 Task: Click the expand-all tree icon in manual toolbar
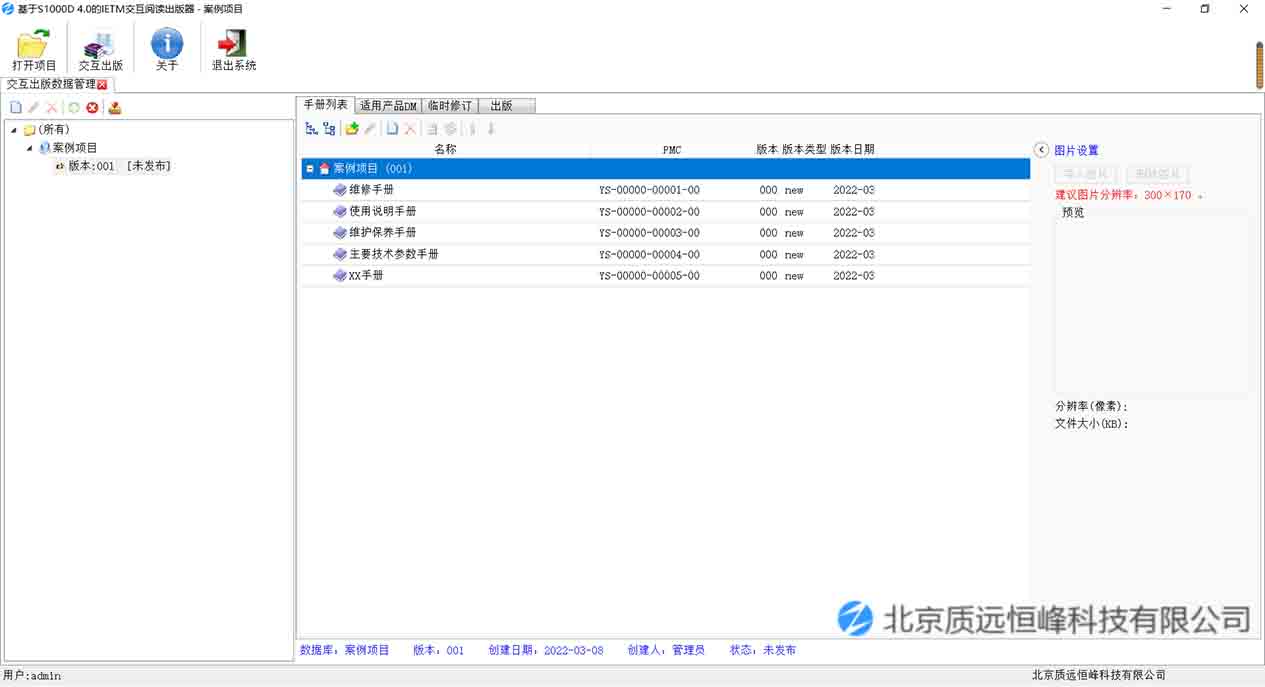click(x=311, y=129)
